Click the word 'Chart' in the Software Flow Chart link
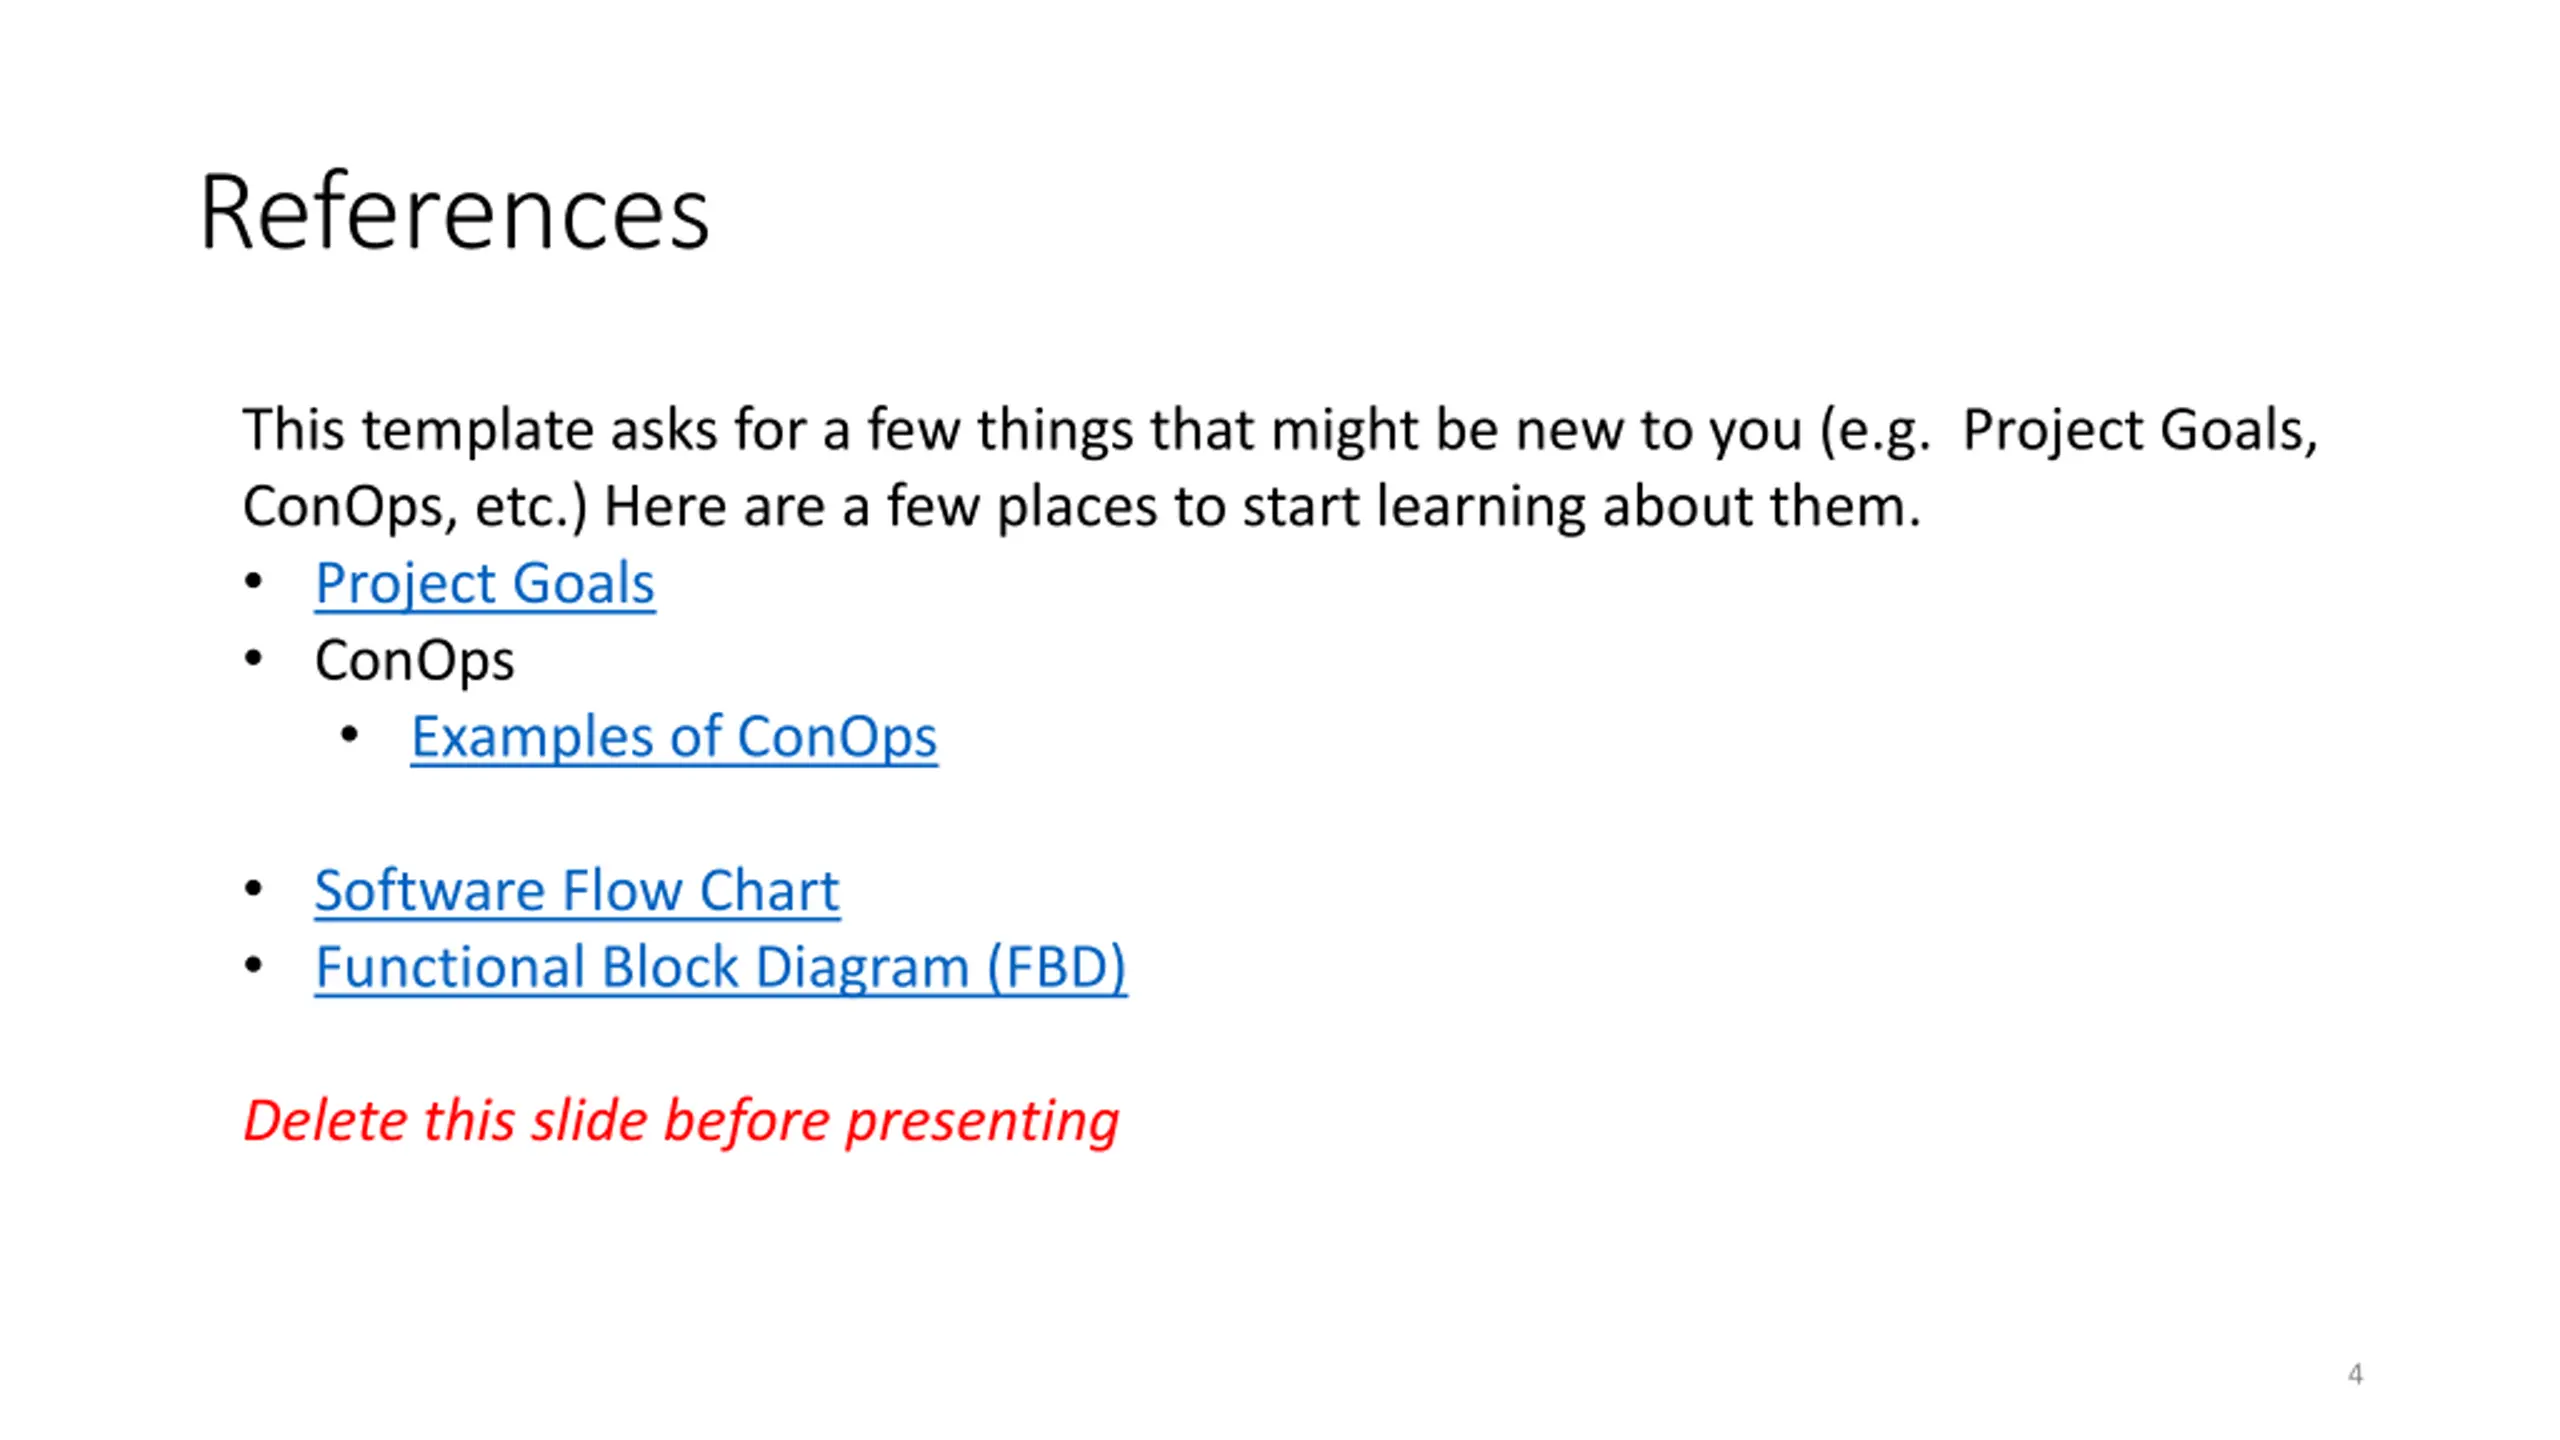Viewport: 2560px width, 1440px height. pos(769,890)
